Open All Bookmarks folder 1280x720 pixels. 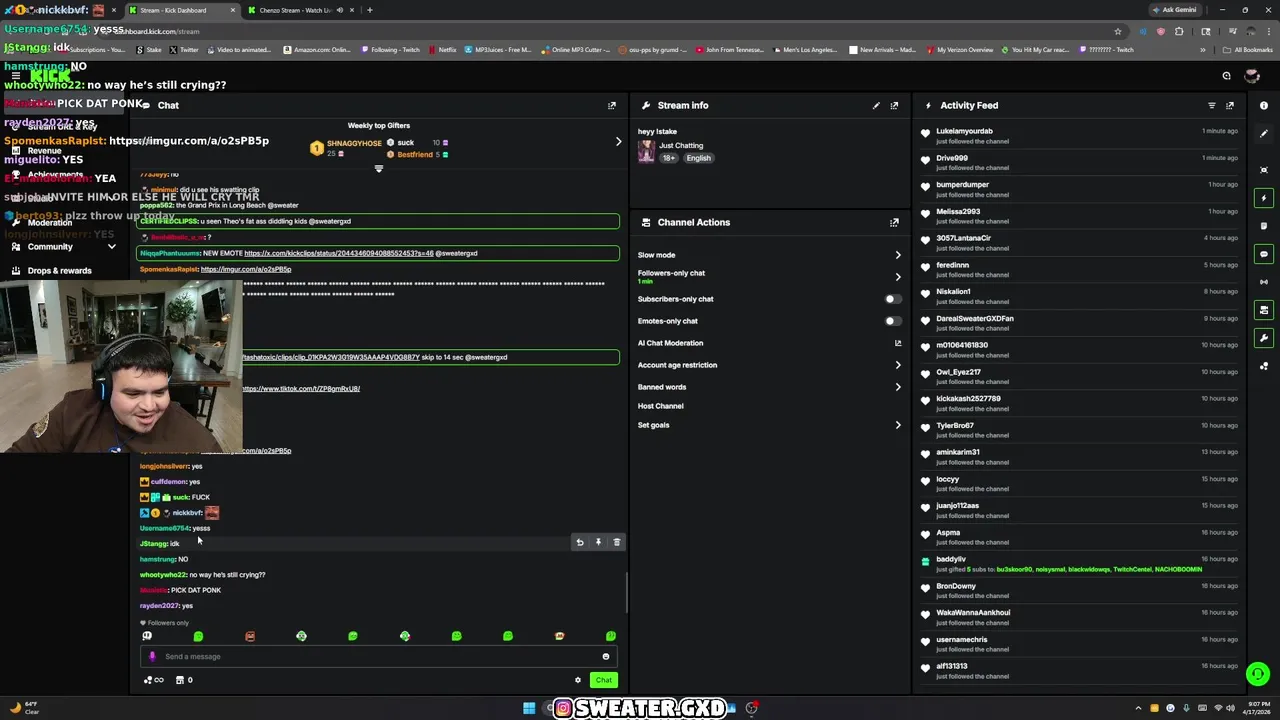click(1248, 50)
